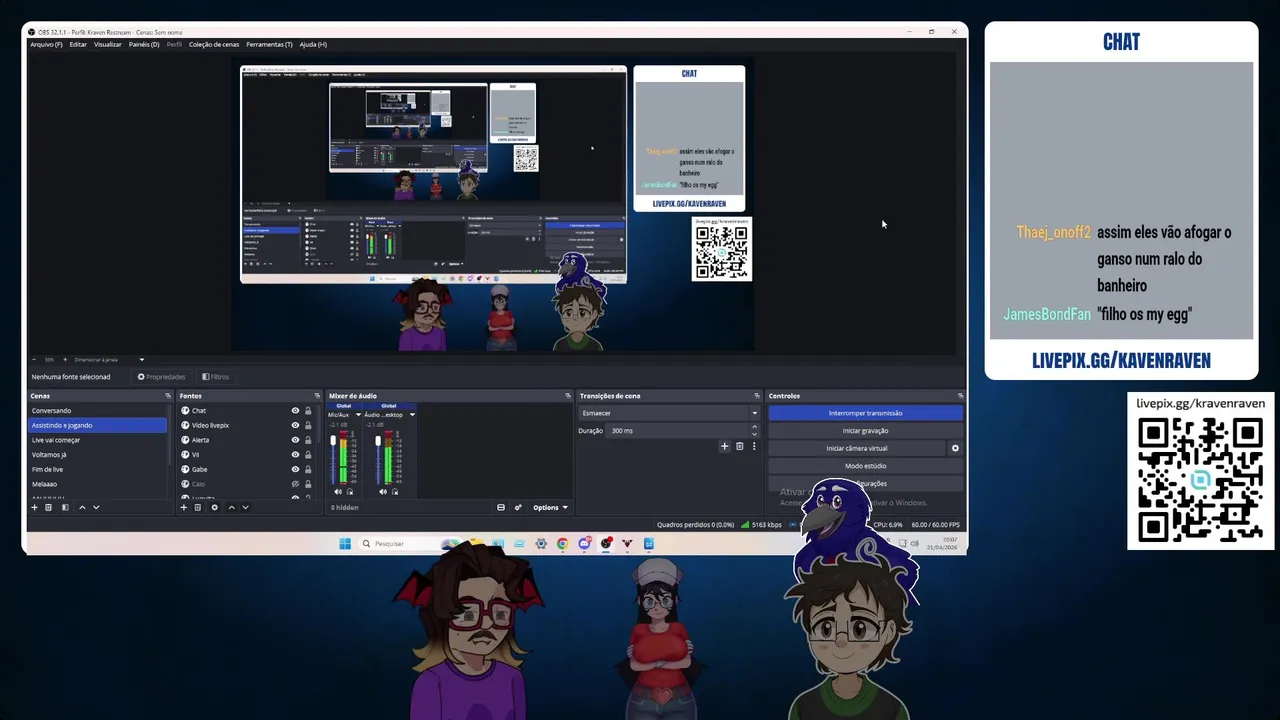The image size is (1280, 720).
Task: Switch audio mixer layout icon
Action: pyautogui.click(x=501, y=507)
